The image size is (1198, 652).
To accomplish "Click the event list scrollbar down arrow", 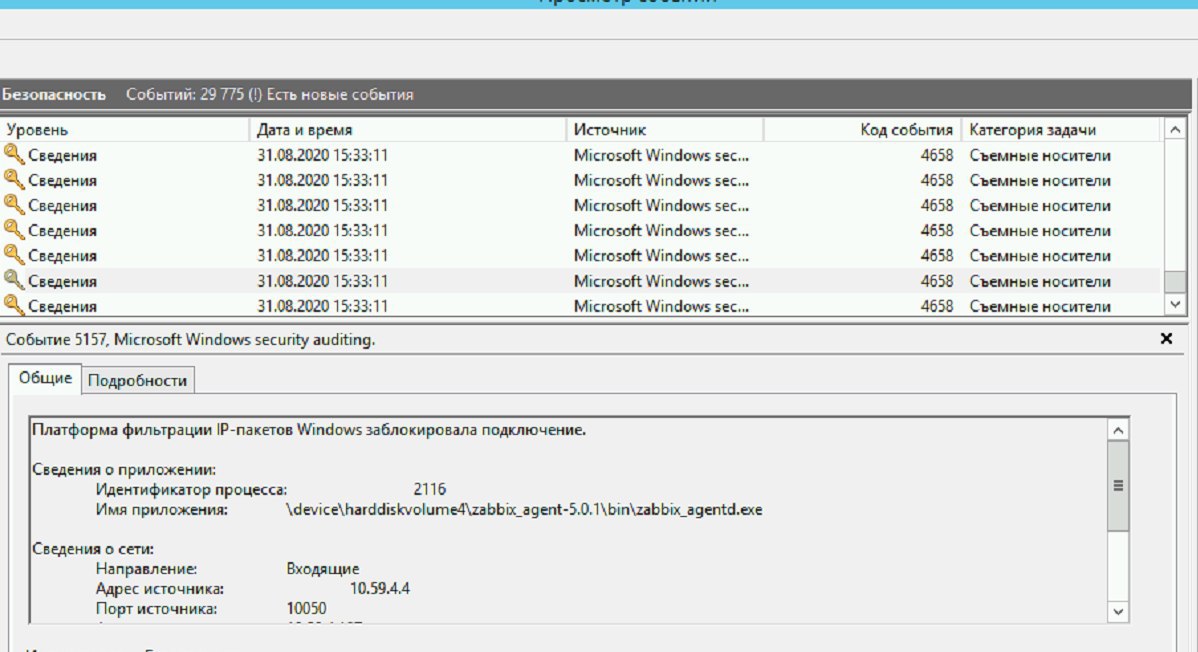I will tap(1175, 304).
